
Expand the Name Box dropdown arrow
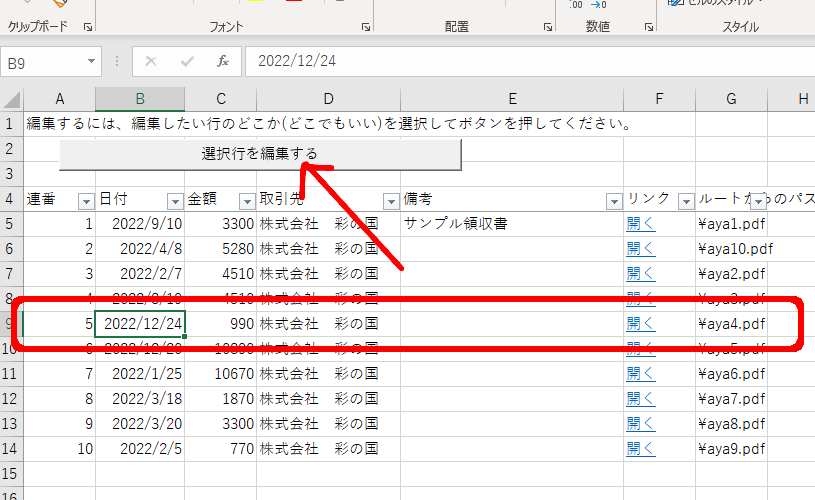[91, 61]
